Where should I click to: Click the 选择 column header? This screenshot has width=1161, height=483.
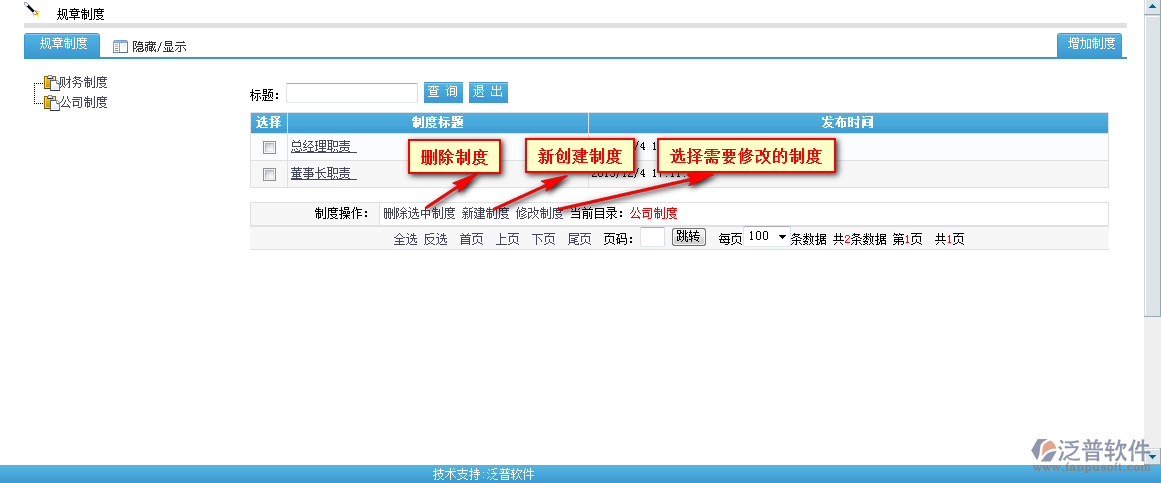pos(269,122)
